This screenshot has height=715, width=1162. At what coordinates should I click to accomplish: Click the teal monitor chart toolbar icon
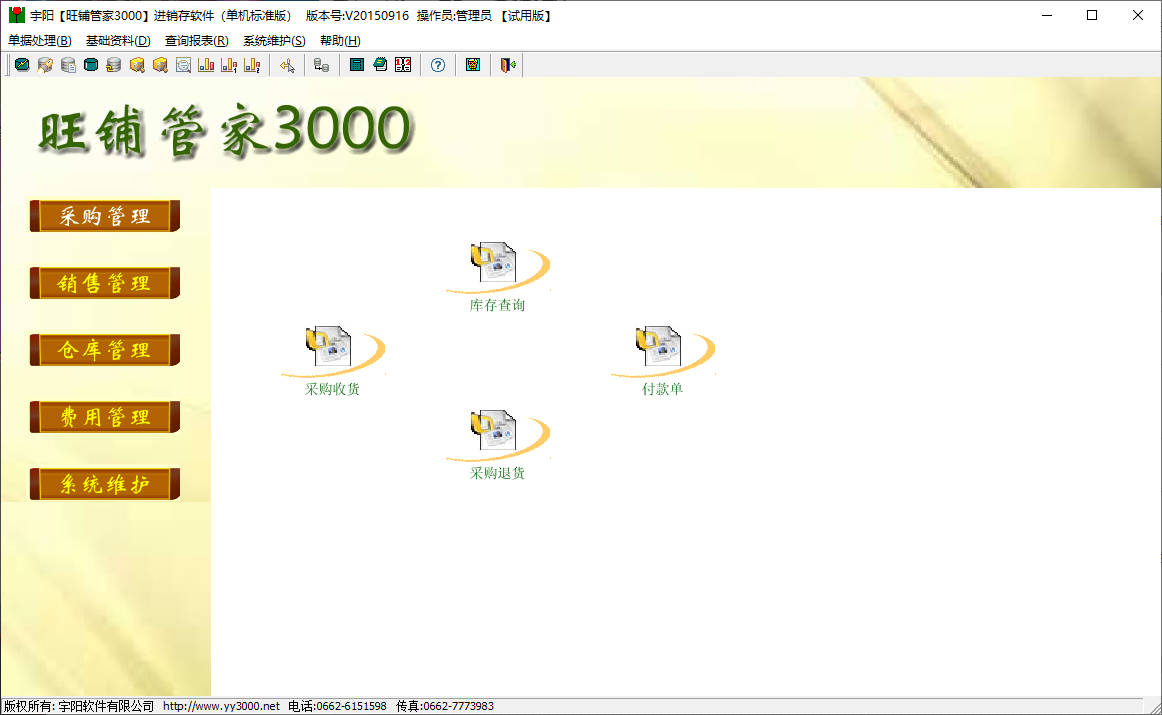point(22,65)
